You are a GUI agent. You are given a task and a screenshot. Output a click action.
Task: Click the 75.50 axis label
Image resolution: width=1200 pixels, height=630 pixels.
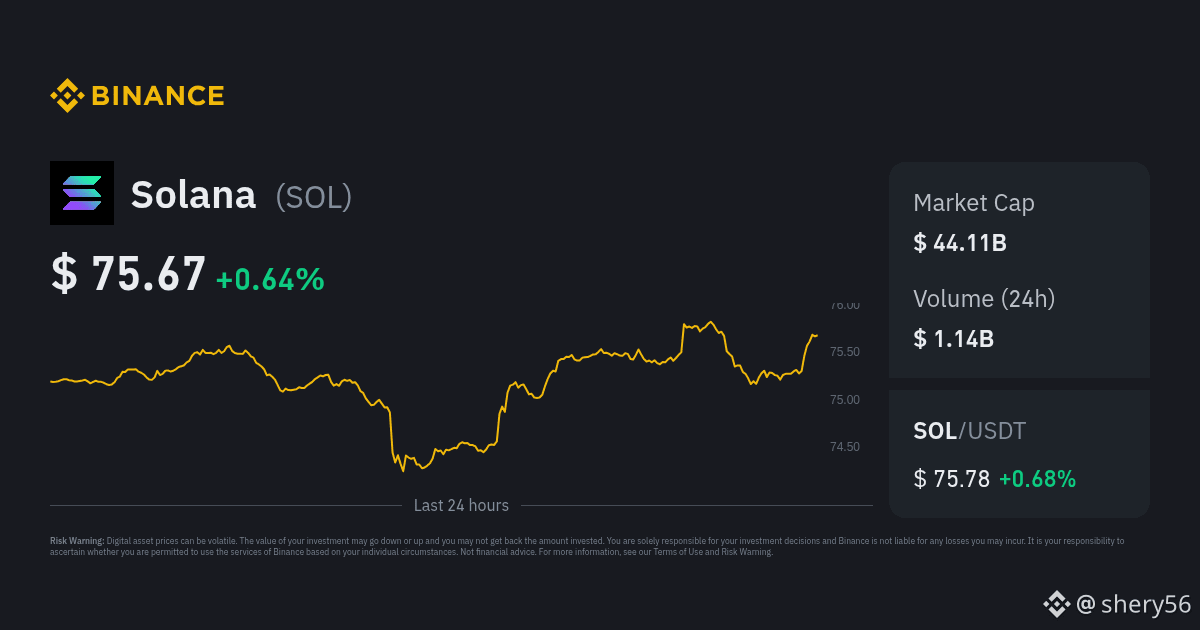(845, 352)
